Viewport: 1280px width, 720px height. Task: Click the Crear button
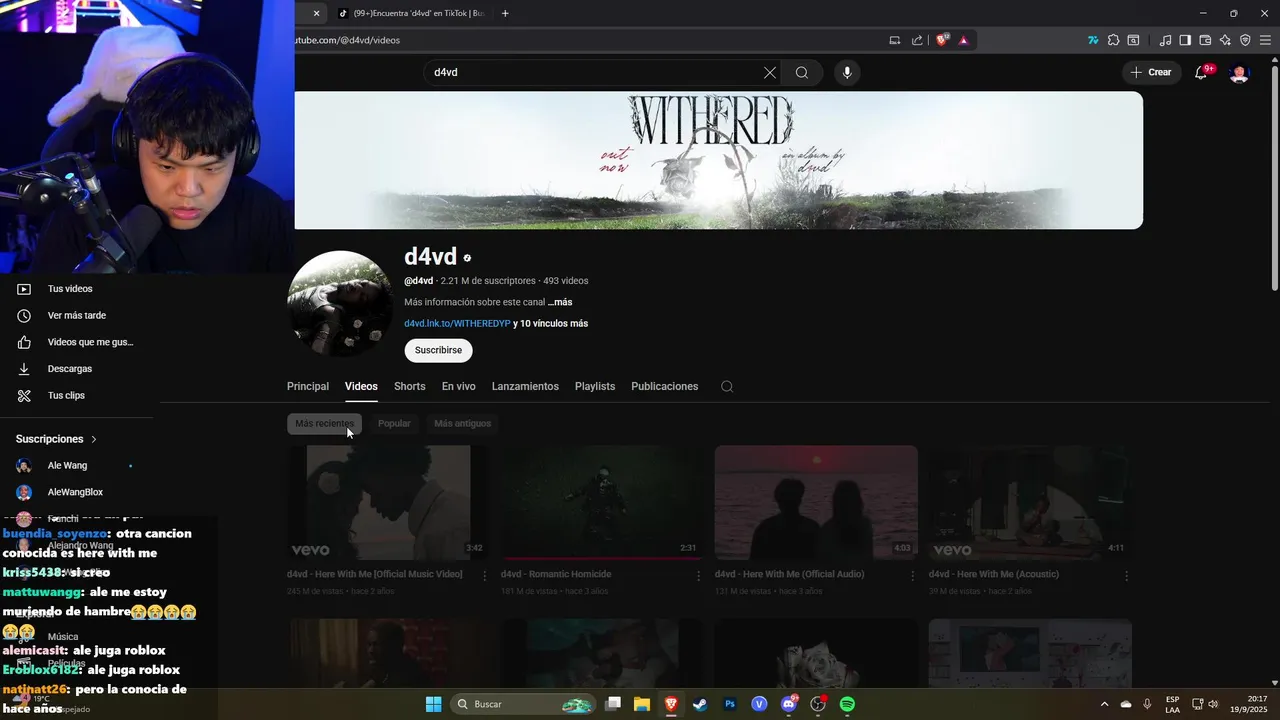click(x=1151, y=72)
